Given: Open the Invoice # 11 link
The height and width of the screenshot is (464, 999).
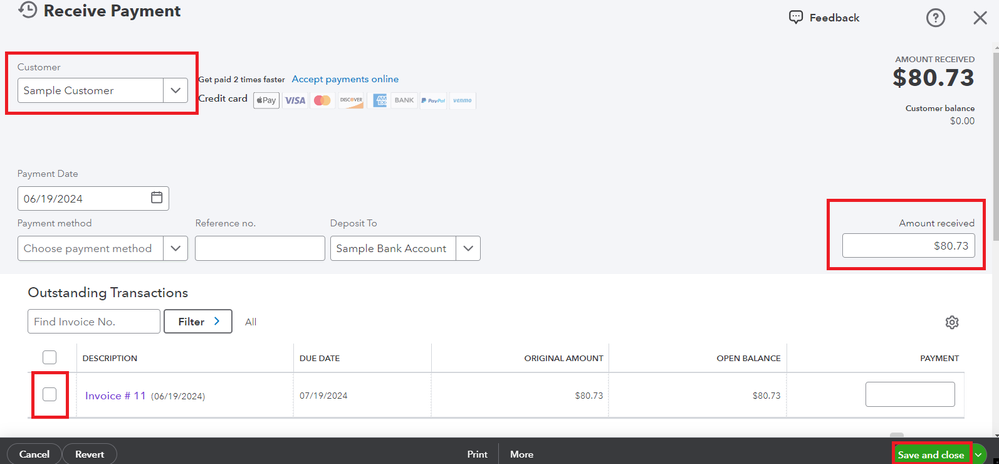Looking at the screenshot, I should pyautogui.click(x=115, y=396).
